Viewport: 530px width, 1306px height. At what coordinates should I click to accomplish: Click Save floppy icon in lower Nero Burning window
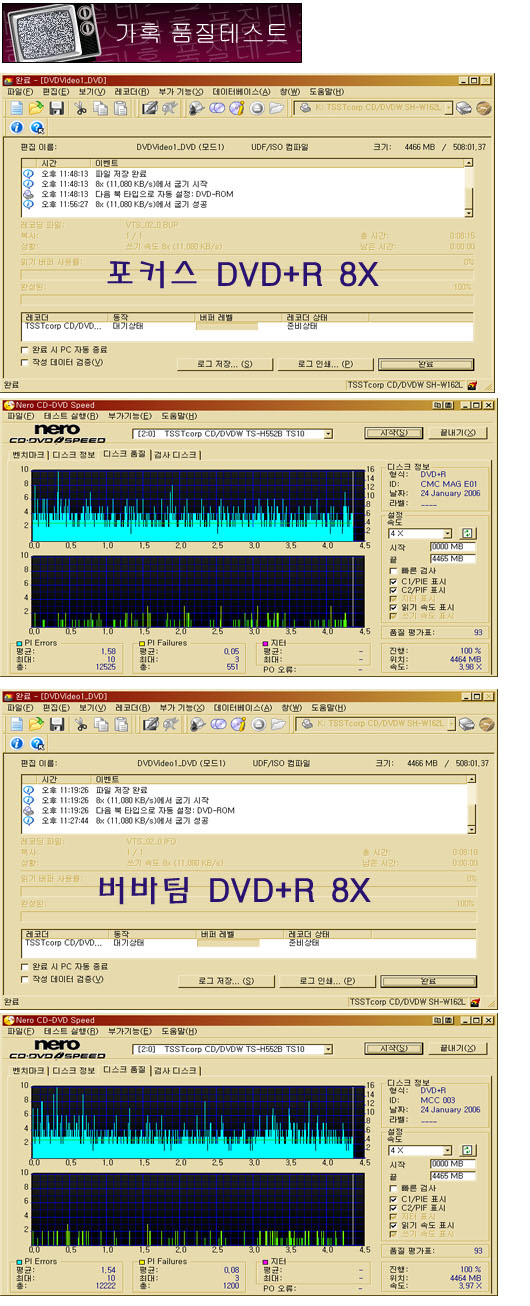57,723
